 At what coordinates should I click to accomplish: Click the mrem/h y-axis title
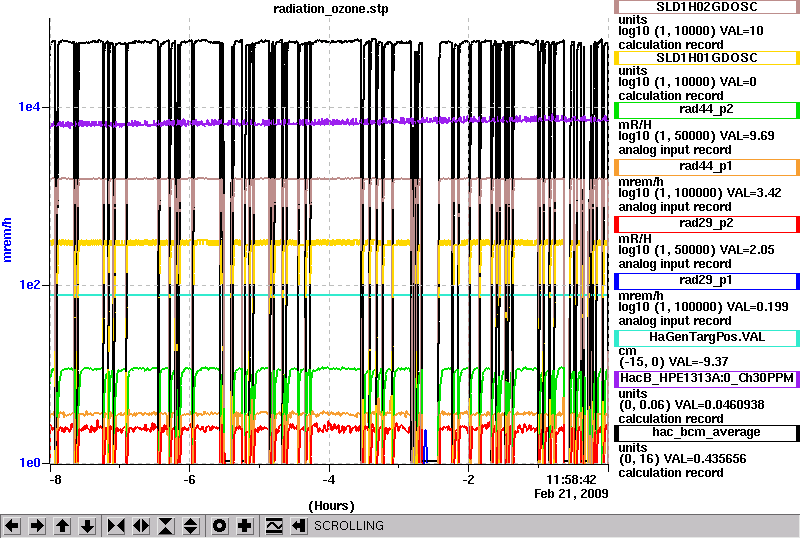click(7, 240)
